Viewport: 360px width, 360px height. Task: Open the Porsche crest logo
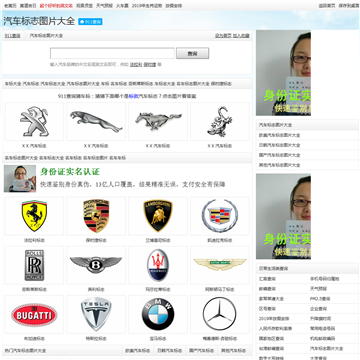[96, 216]
